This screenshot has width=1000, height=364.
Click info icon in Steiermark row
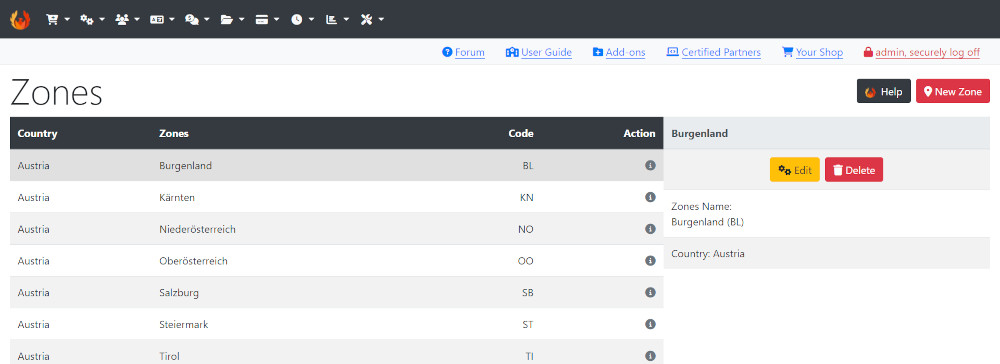(x=651, y=324)
